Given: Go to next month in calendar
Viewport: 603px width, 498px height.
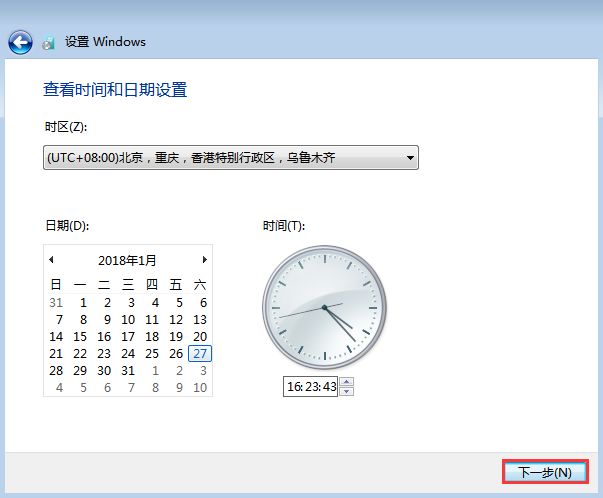Looking at the screenshot, I should (205, 260).
